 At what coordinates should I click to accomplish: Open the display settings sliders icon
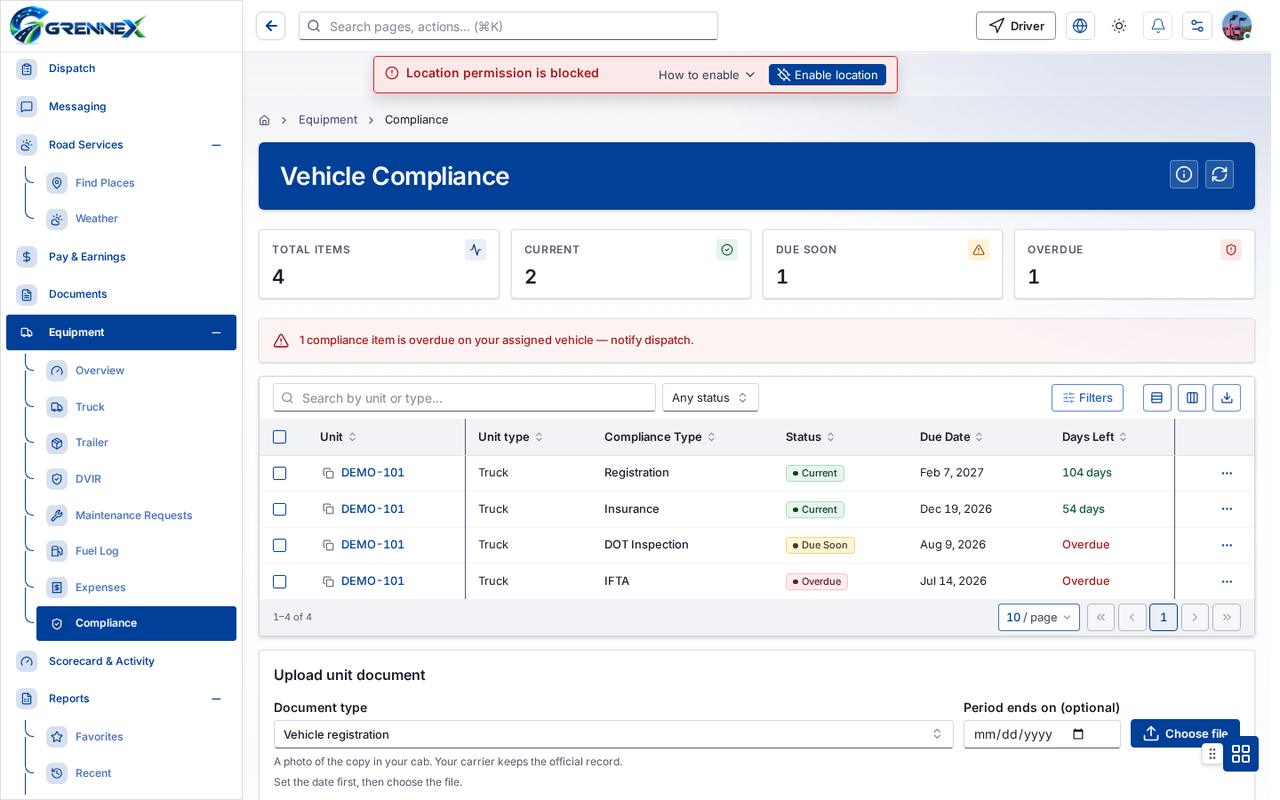coord(1197,26)
